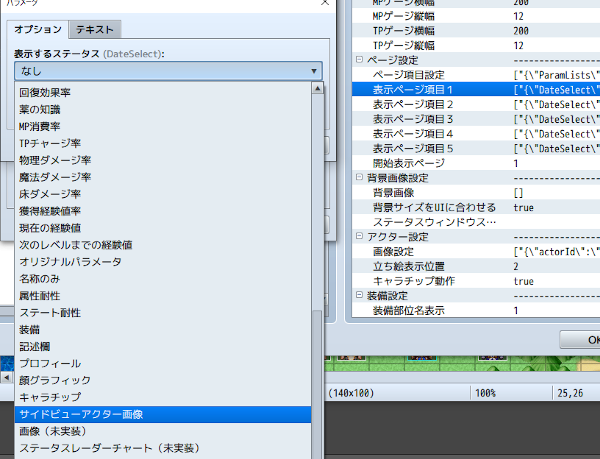
Task: Select the 背景サイズをUIに合わせる row
Action: coord(476,207)
